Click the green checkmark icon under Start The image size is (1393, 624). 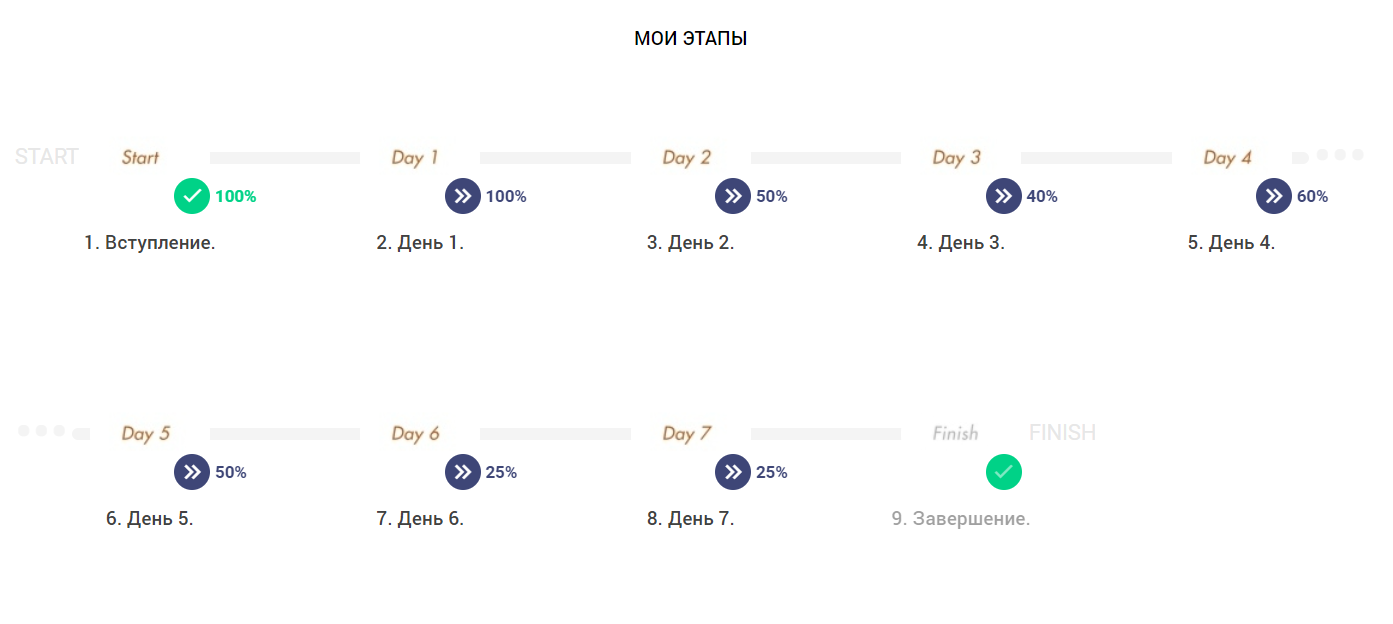192,196
